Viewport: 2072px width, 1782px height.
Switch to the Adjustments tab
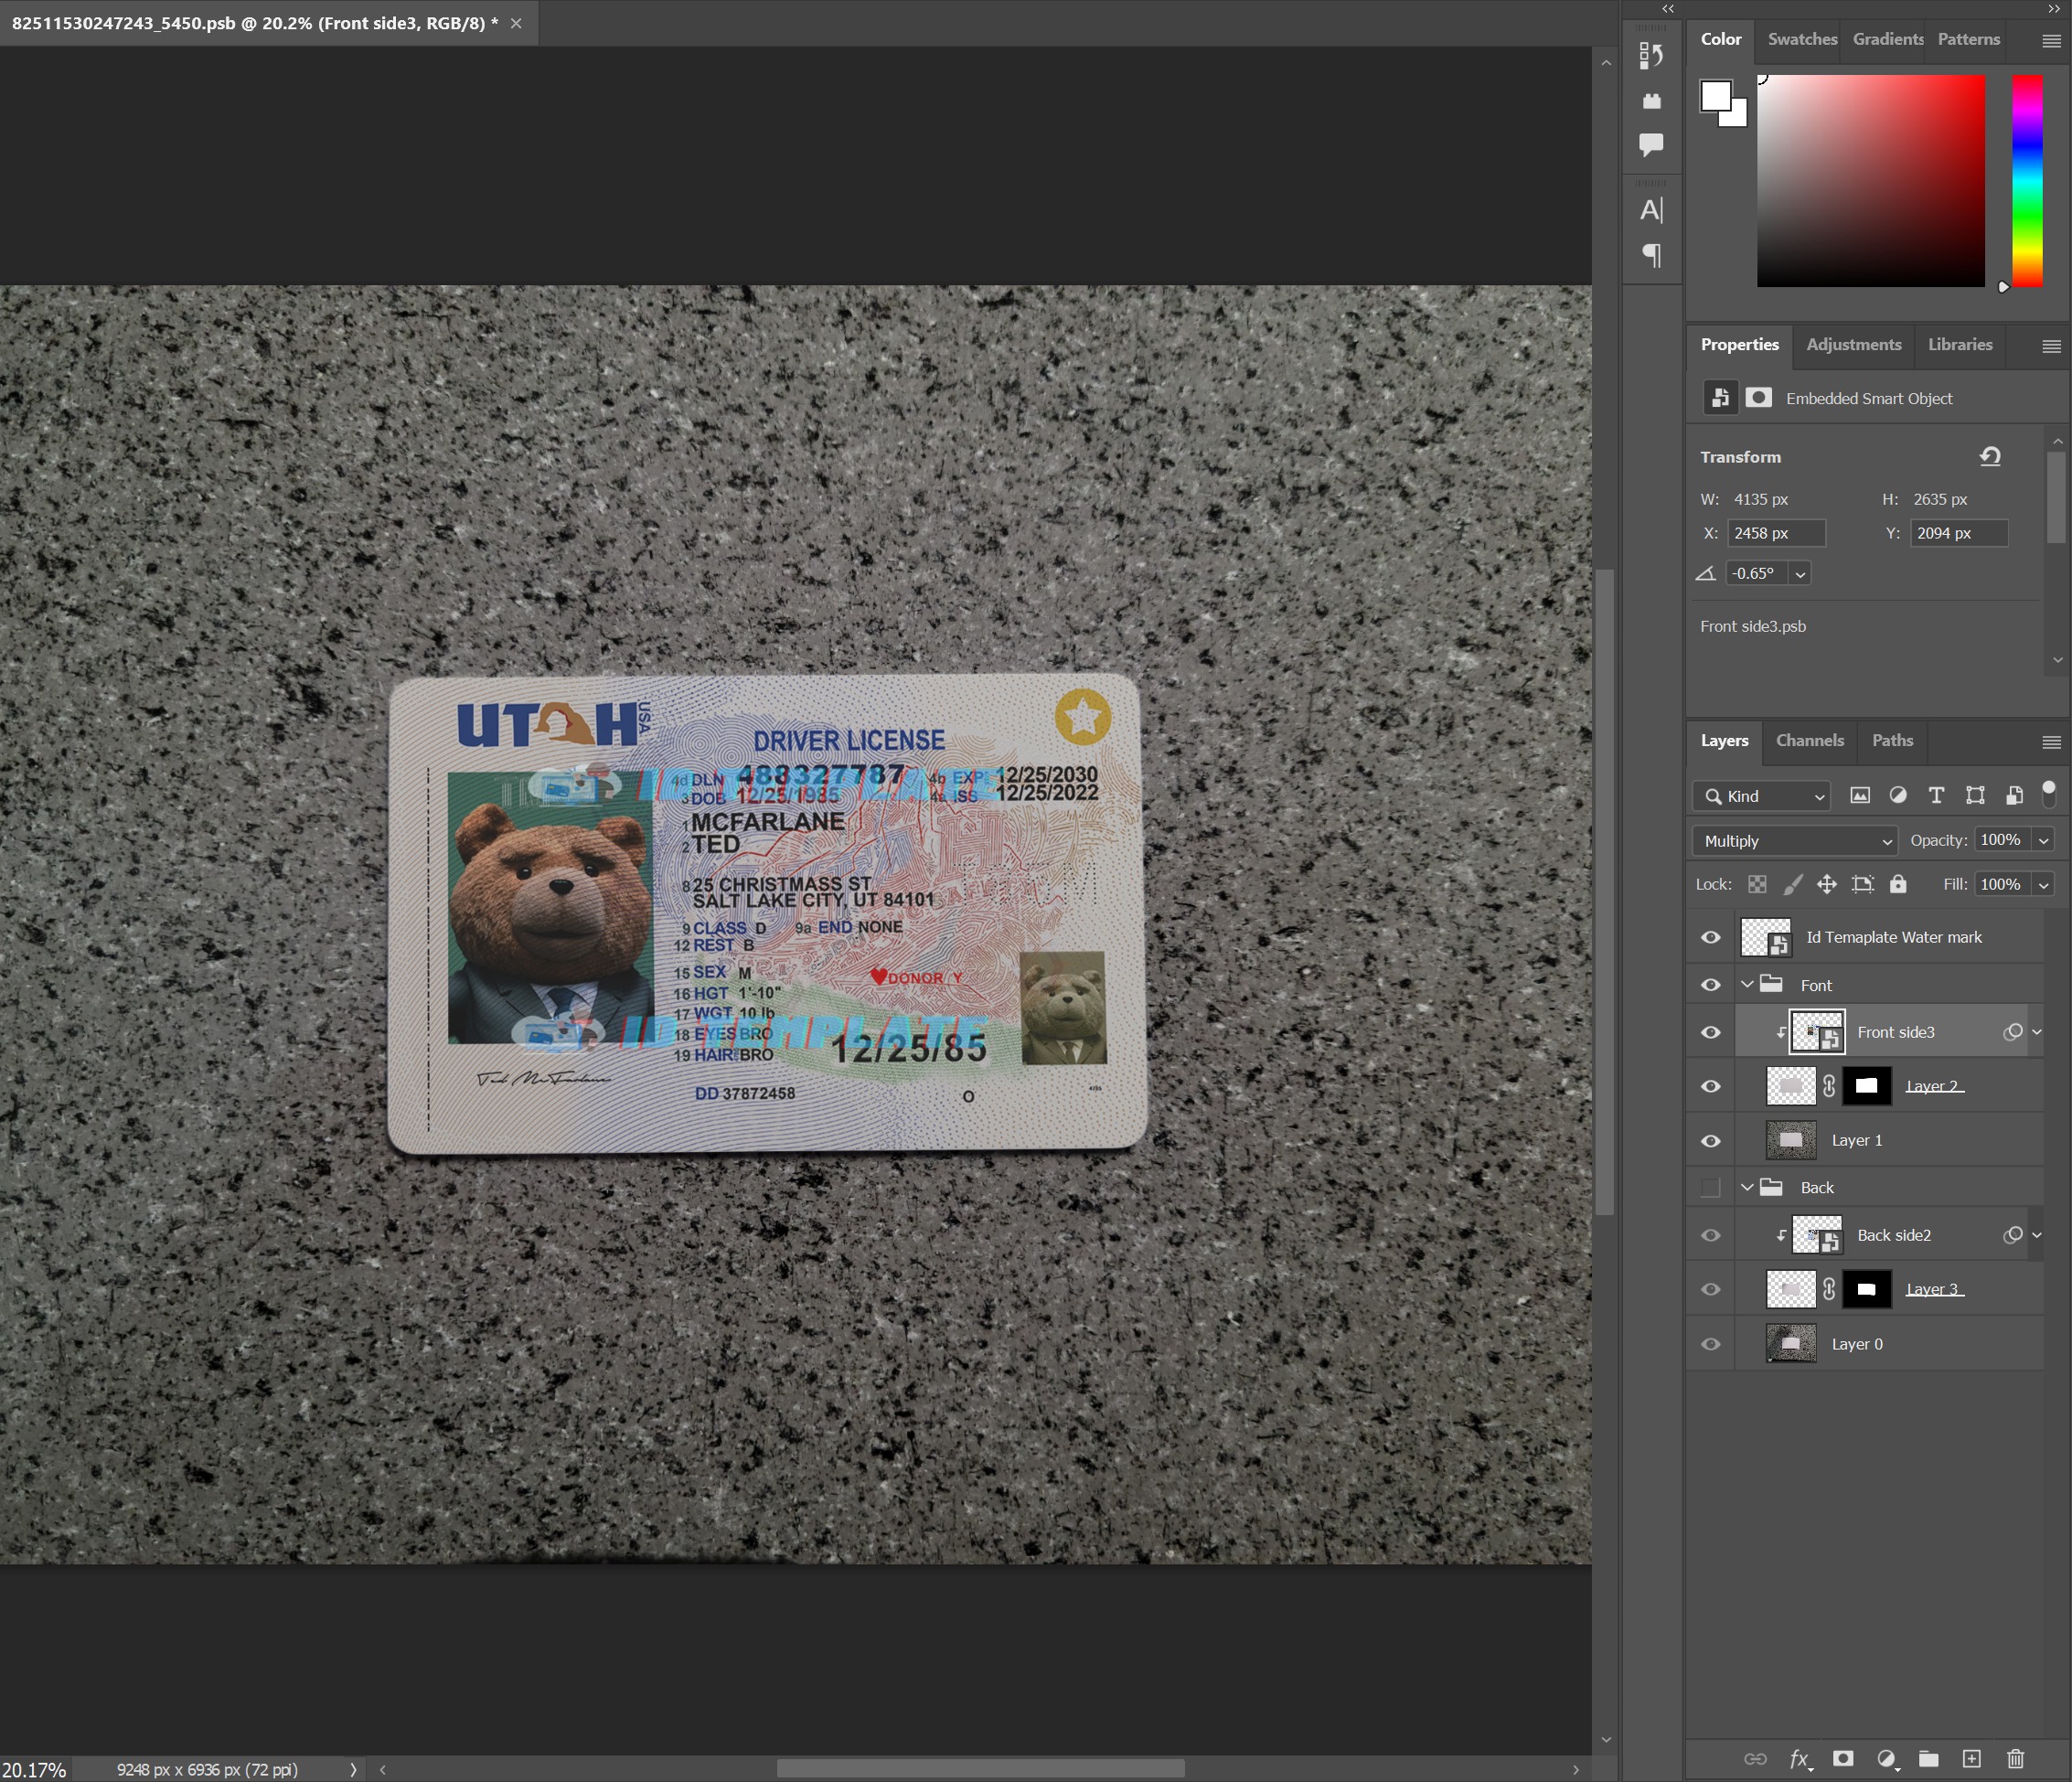pyautogui.click(x=1853, y=344)
